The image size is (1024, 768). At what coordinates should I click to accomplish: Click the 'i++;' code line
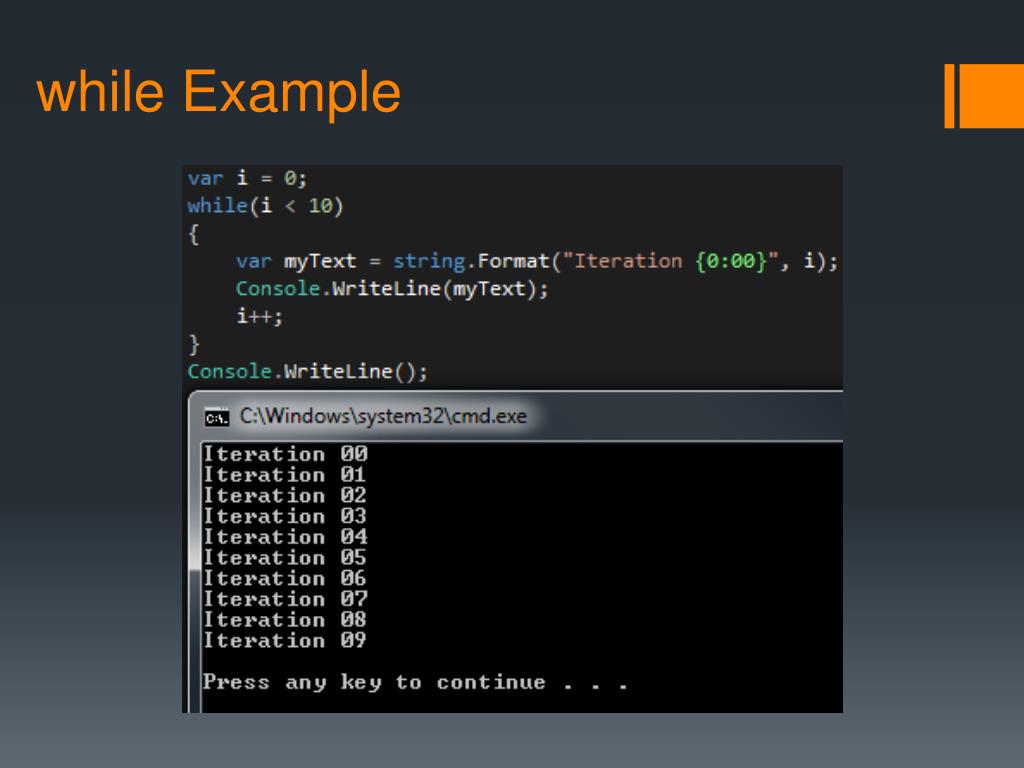tap(259, 317)
